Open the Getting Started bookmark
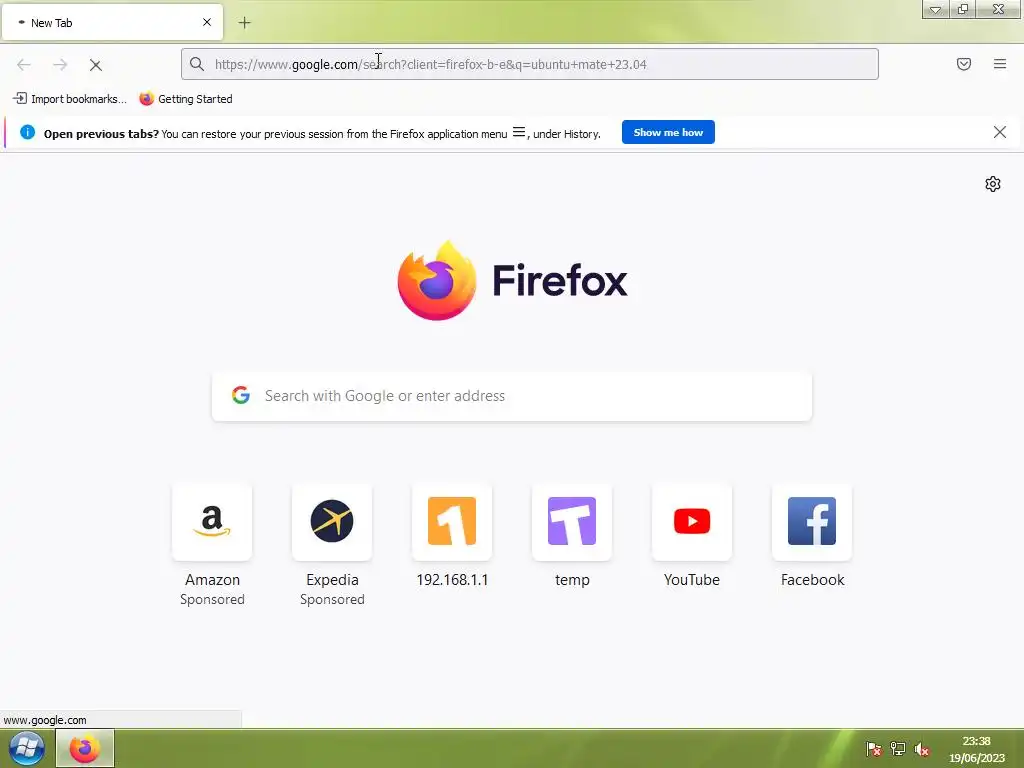Viewport: 1024px width, 768px height. click(x=186, y=99)
